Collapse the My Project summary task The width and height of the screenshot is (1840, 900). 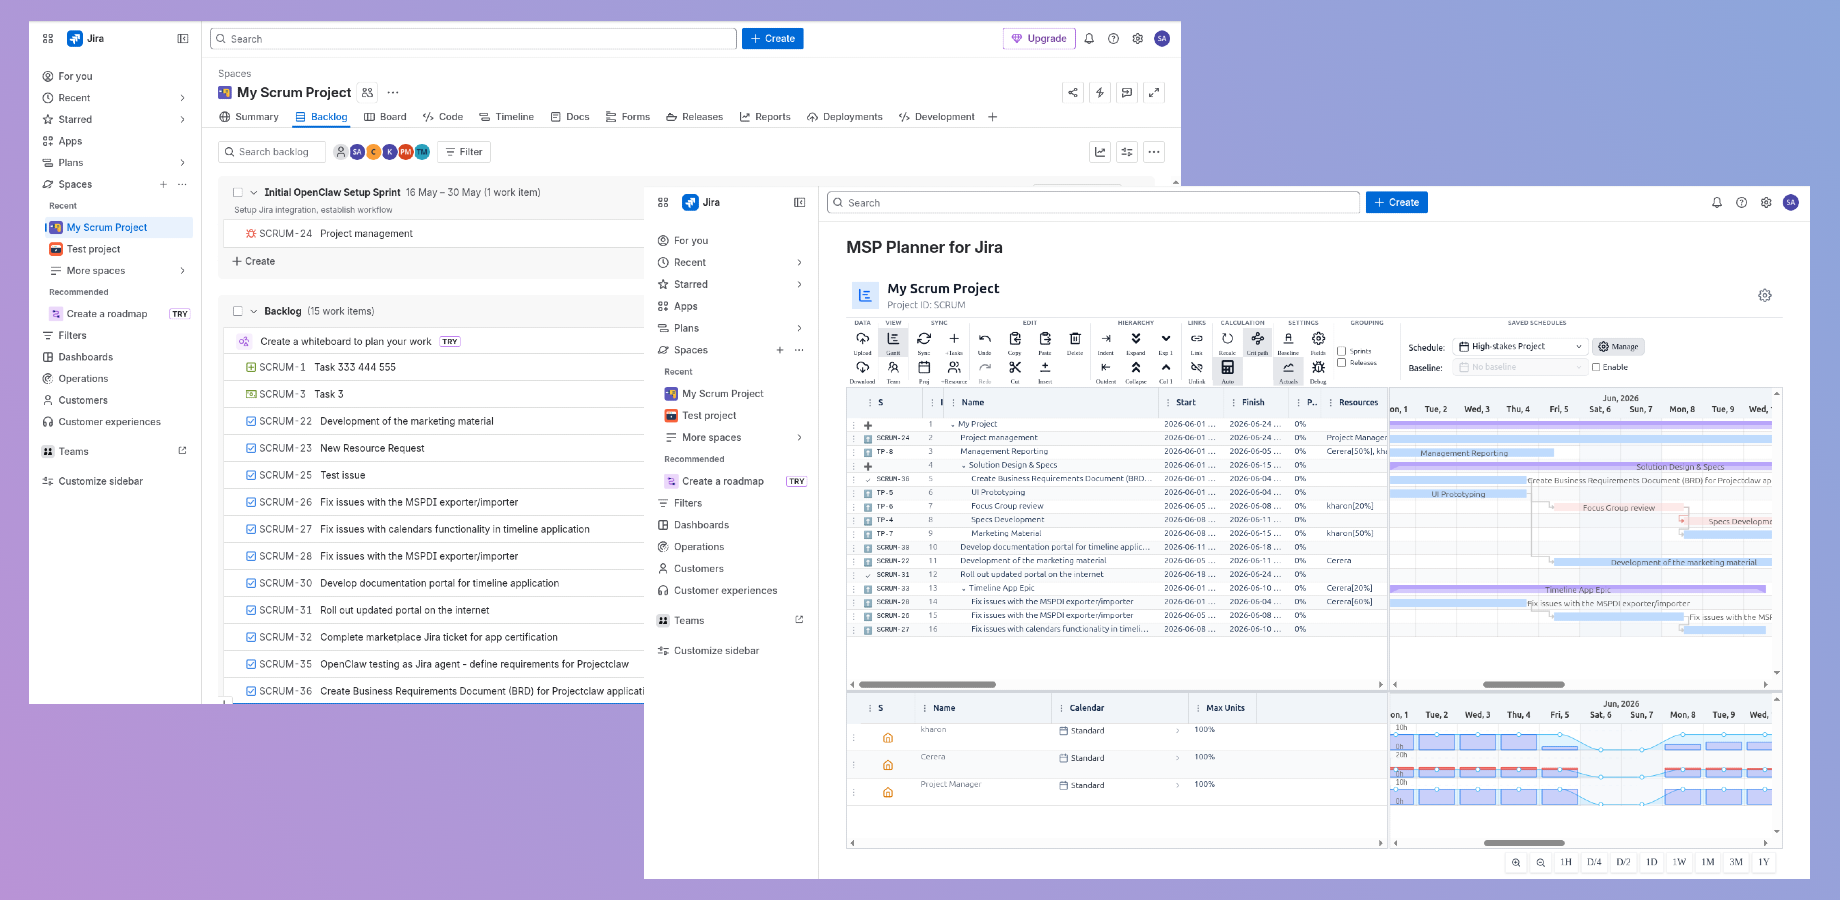click(x=953, y=425)
